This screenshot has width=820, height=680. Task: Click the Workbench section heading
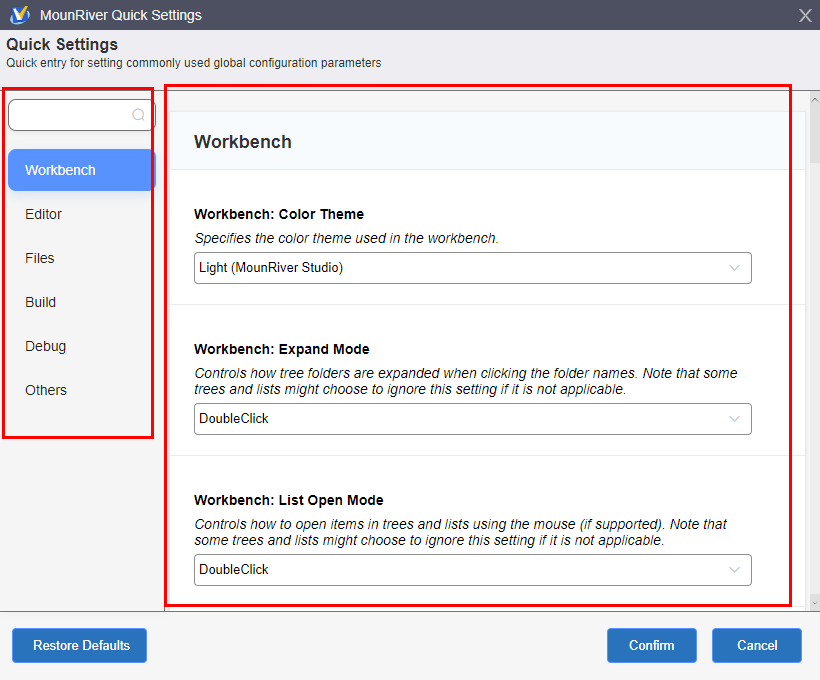[x=243, y=142]
